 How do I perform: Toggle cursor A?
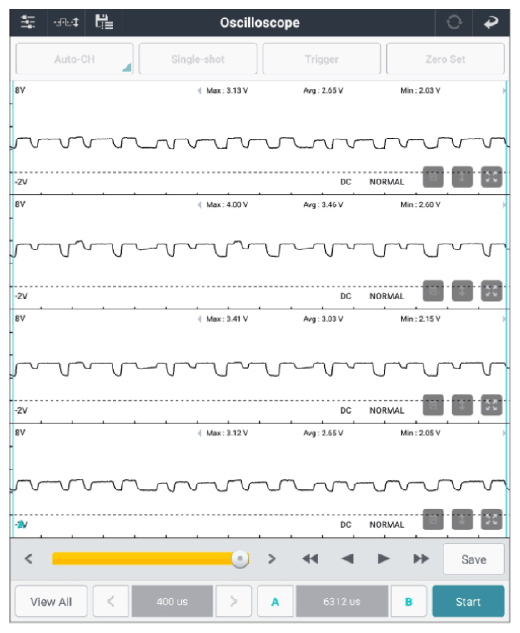coord(275,602)
